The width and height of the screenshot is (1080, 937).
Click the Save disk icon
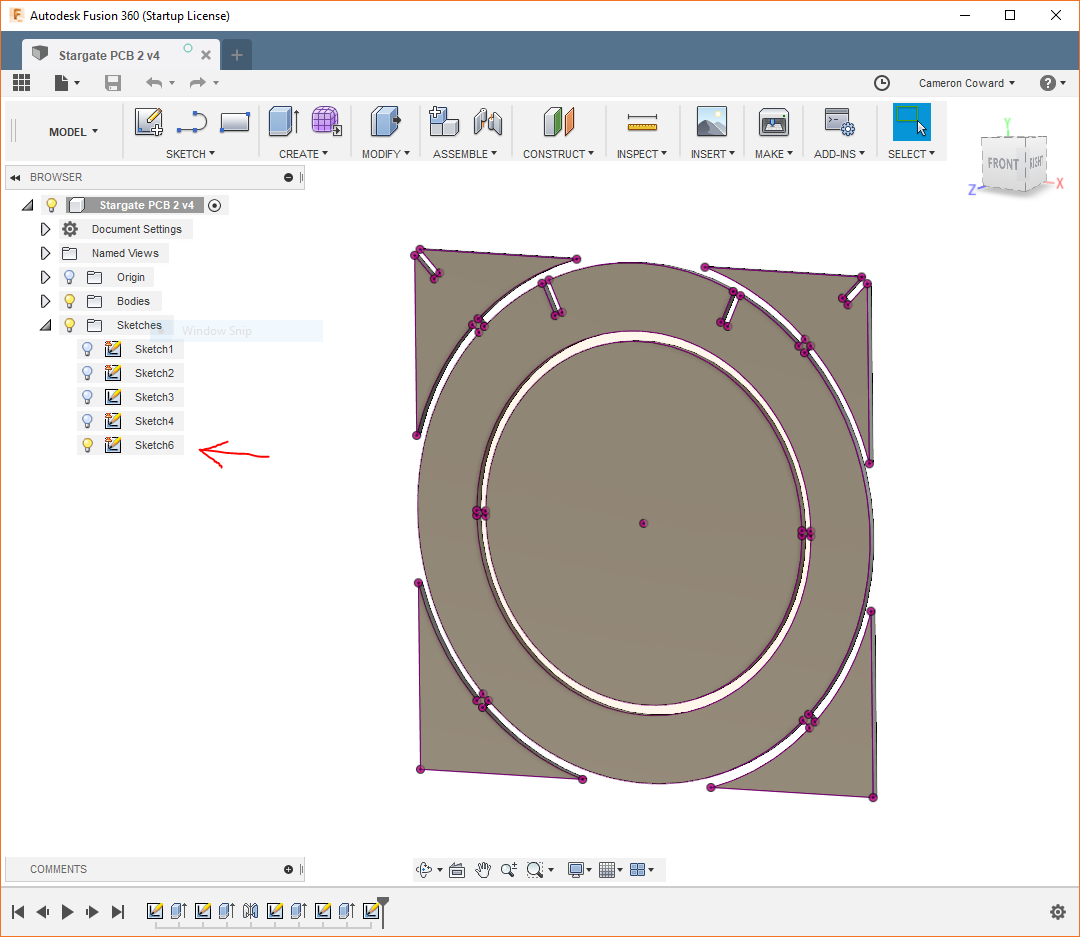[113, 83]
